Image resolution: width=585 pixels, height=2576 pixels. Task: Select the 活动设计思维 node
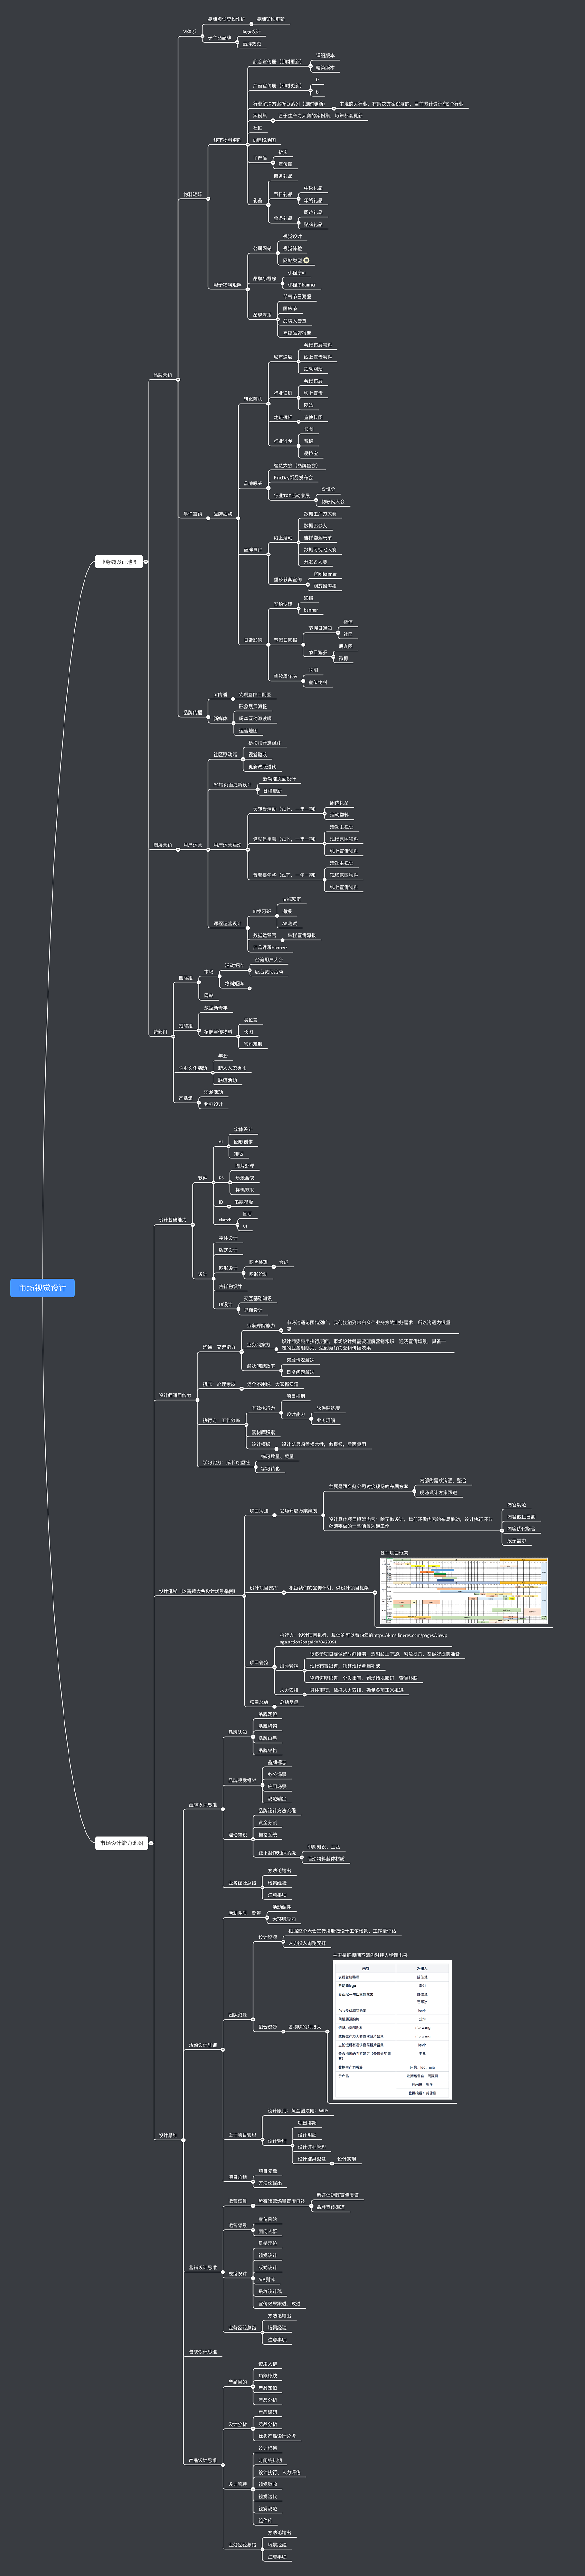(x=203, y=2045)
